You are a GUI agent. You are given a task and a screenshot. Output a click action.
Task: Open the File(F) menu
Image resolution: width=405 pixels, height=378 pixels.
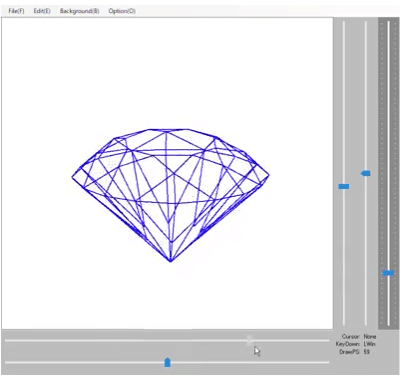[16, 11]
